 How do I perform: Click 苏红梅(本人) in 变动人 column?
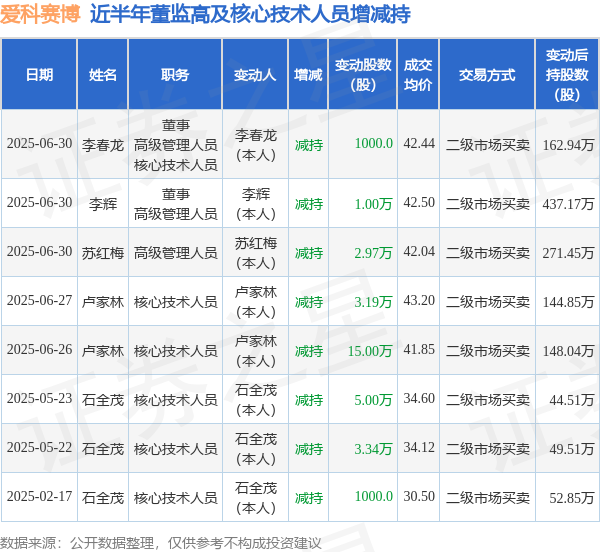pos(256,253)
